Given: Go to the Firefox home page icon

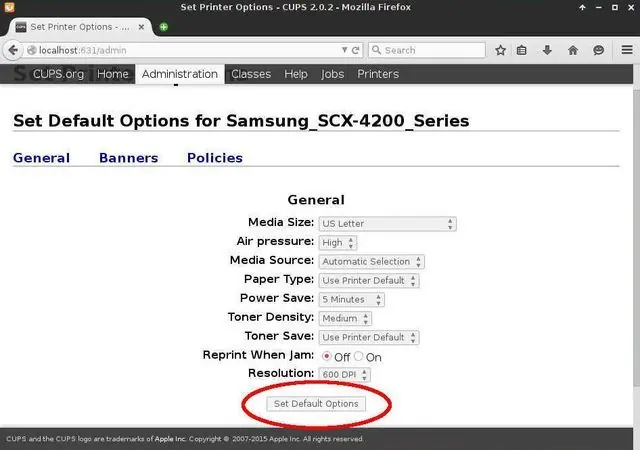Looking at the screenshot, I should [573, 50].
